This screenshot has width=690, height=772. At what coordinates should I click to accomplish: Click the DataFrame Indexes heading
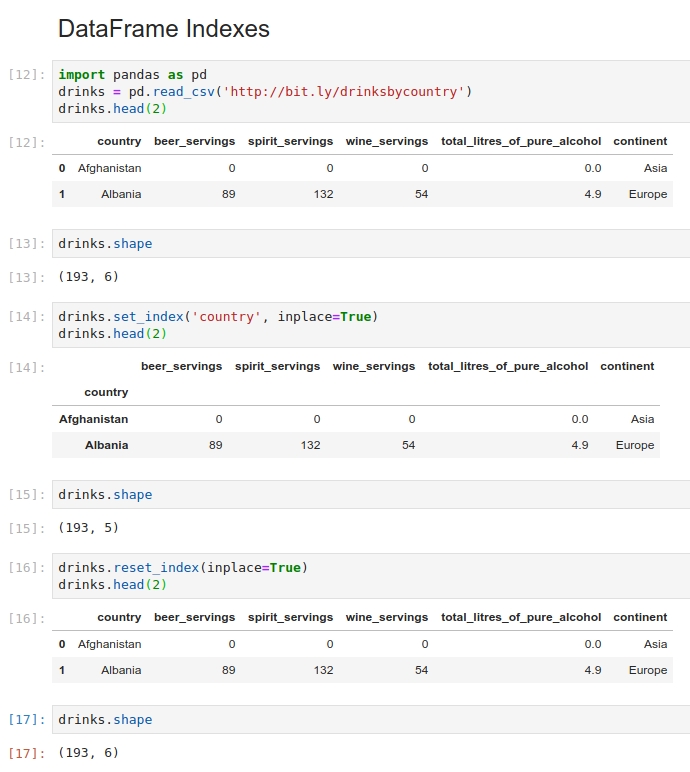tap(164, 29)
